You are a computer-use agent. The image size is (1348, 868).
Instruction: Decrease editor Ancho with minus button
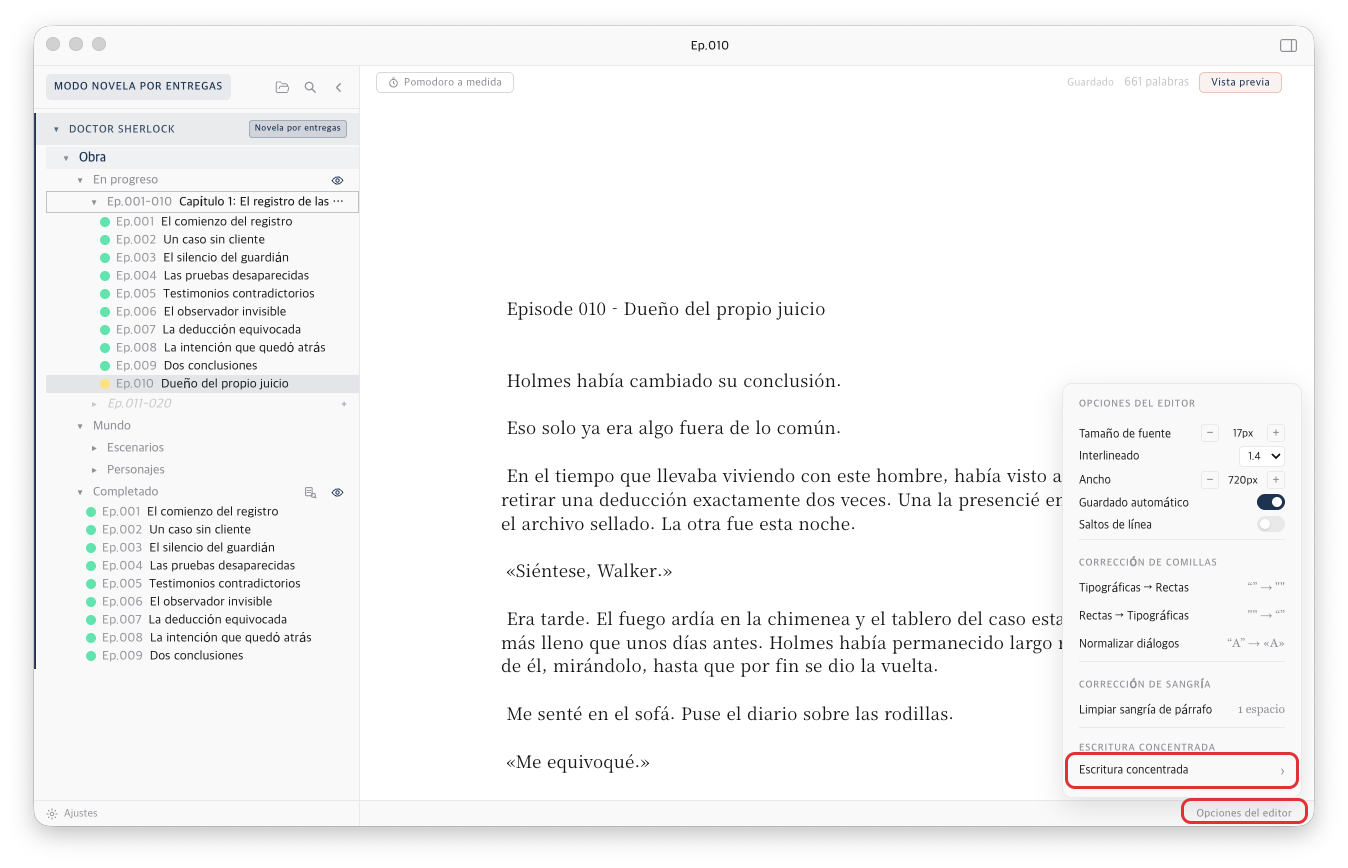coord(1210,480)
